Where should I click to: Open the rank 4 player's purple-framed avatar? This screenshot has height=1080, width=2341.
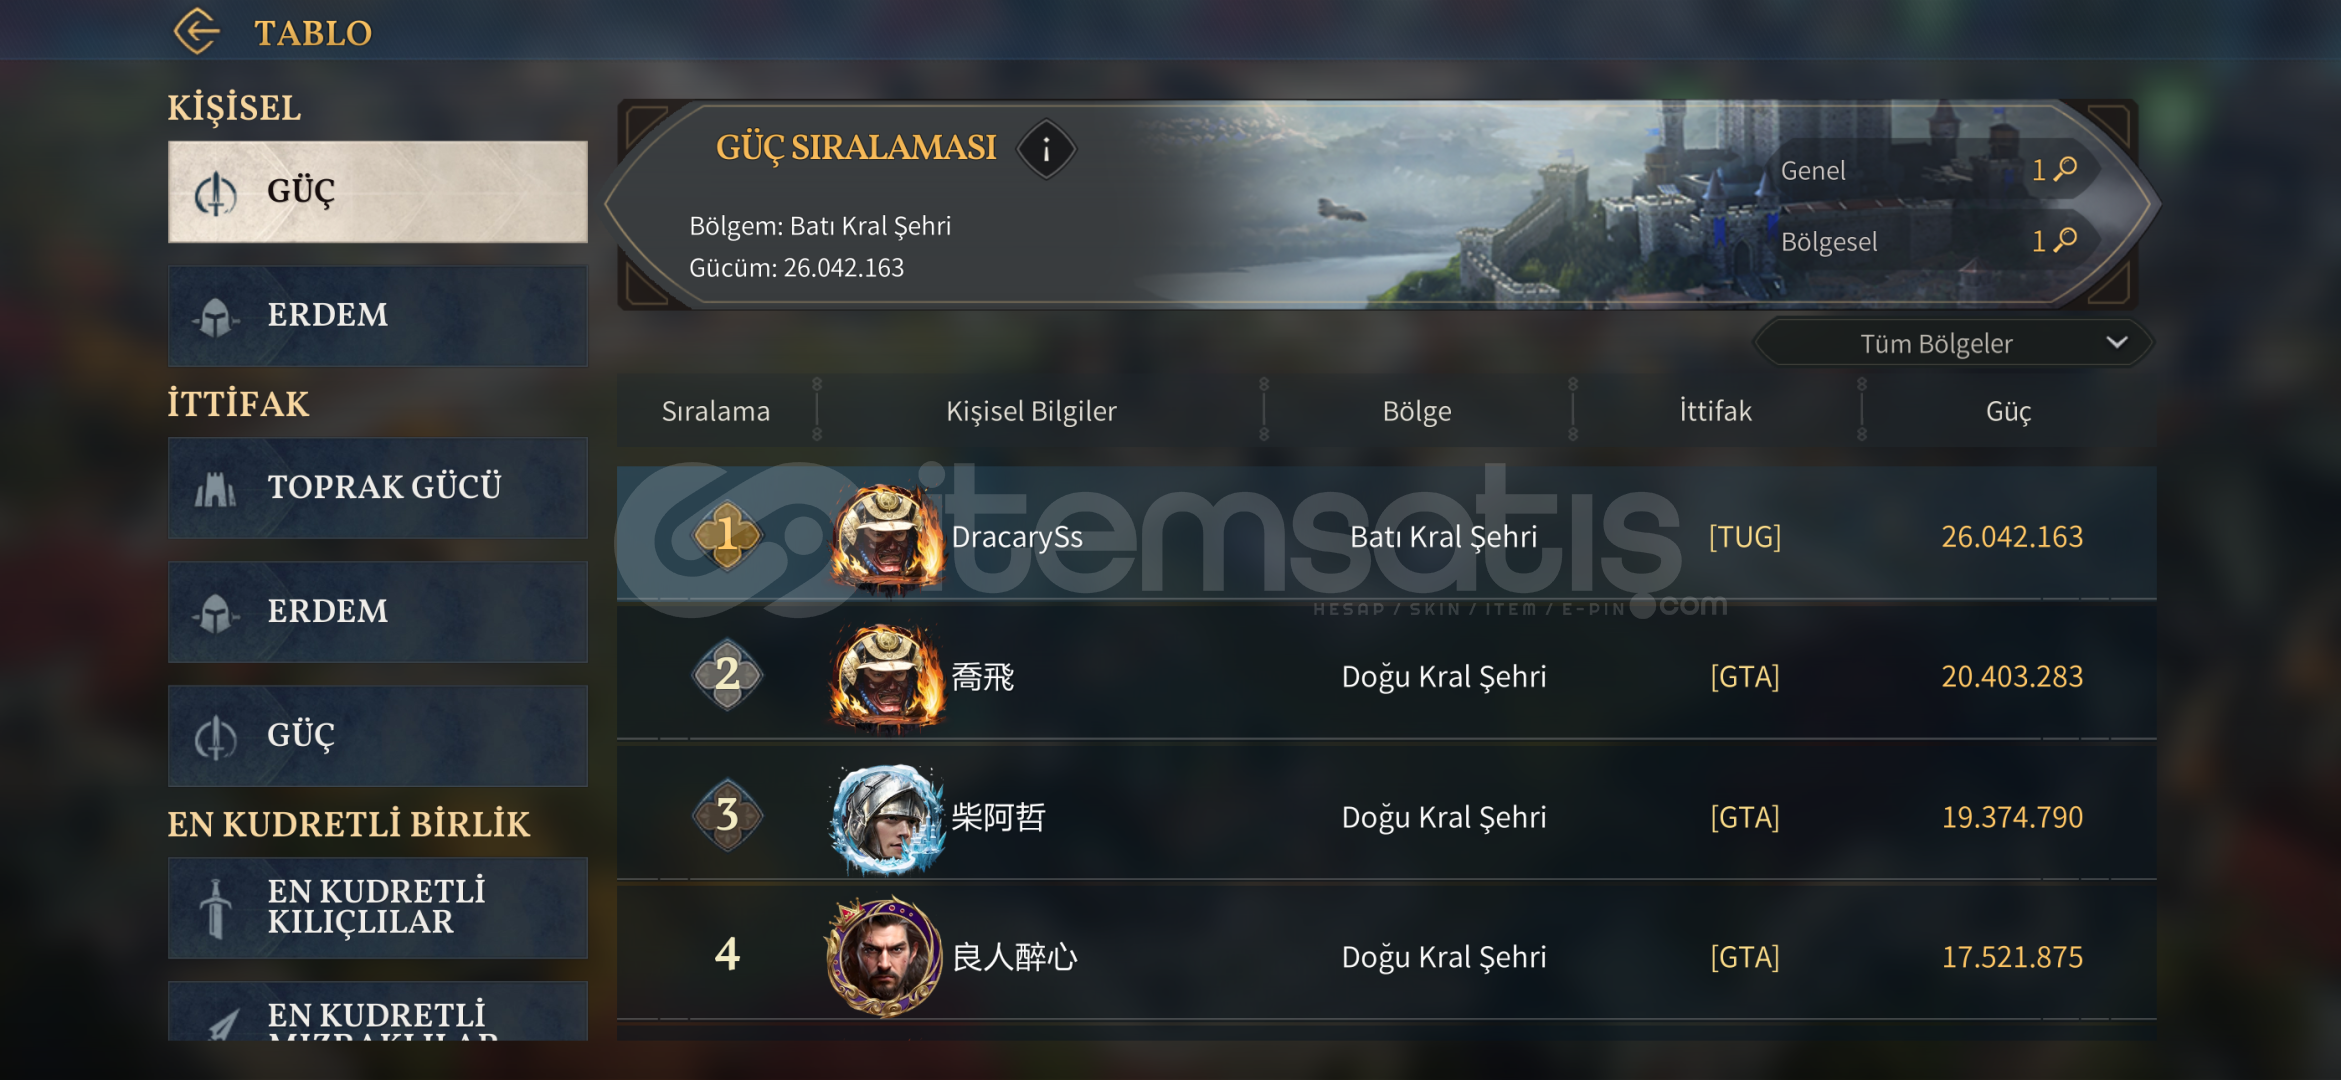(884, 956)
